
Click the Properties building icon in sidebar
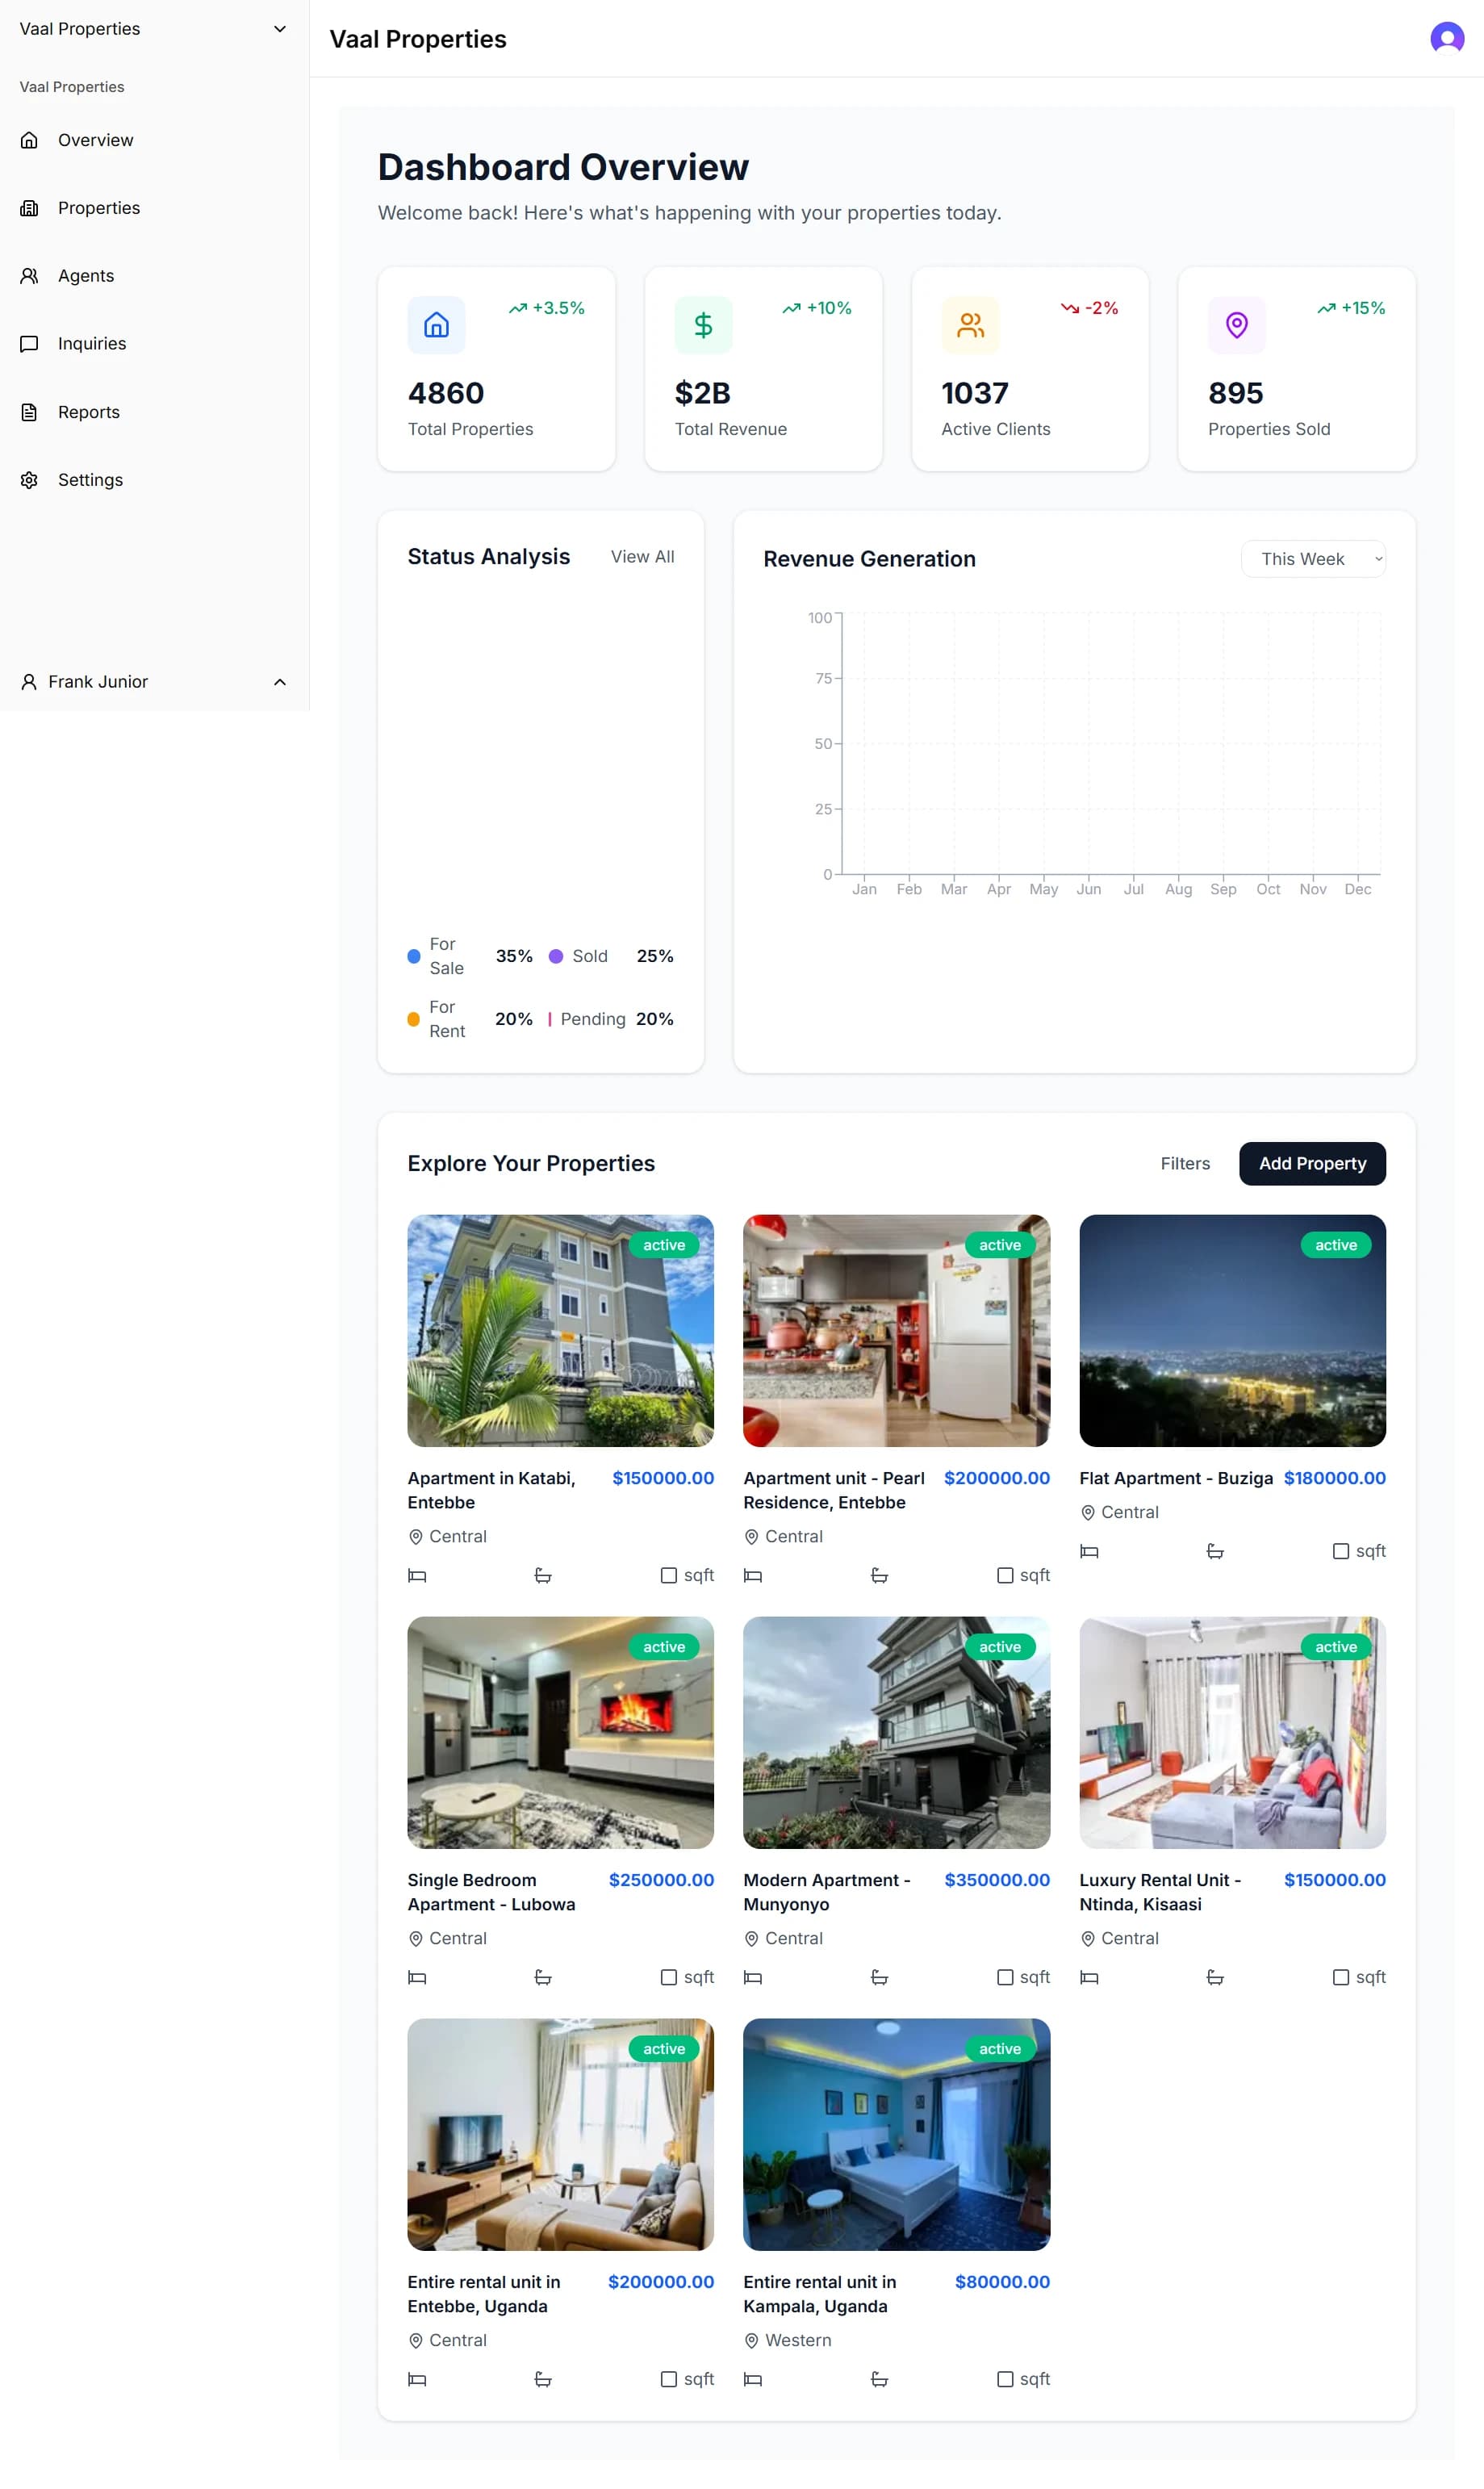point(29,208)
